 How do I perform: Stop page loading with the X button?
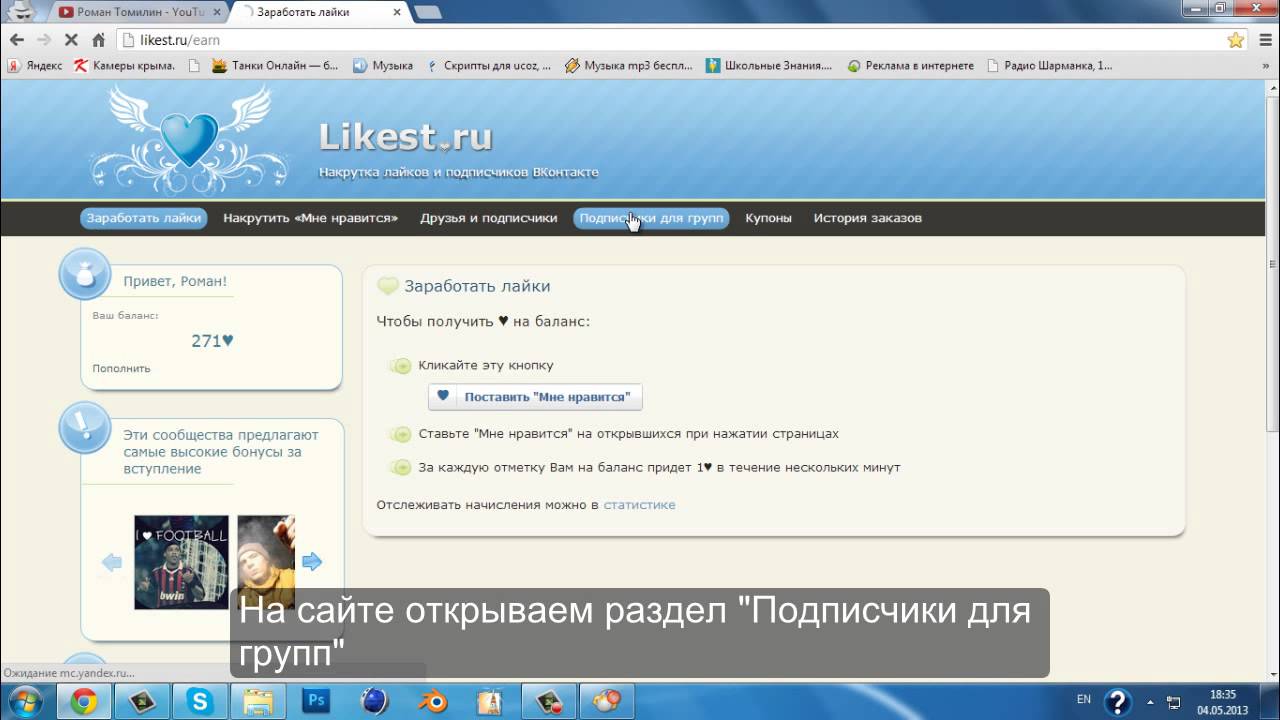(71, 40)
